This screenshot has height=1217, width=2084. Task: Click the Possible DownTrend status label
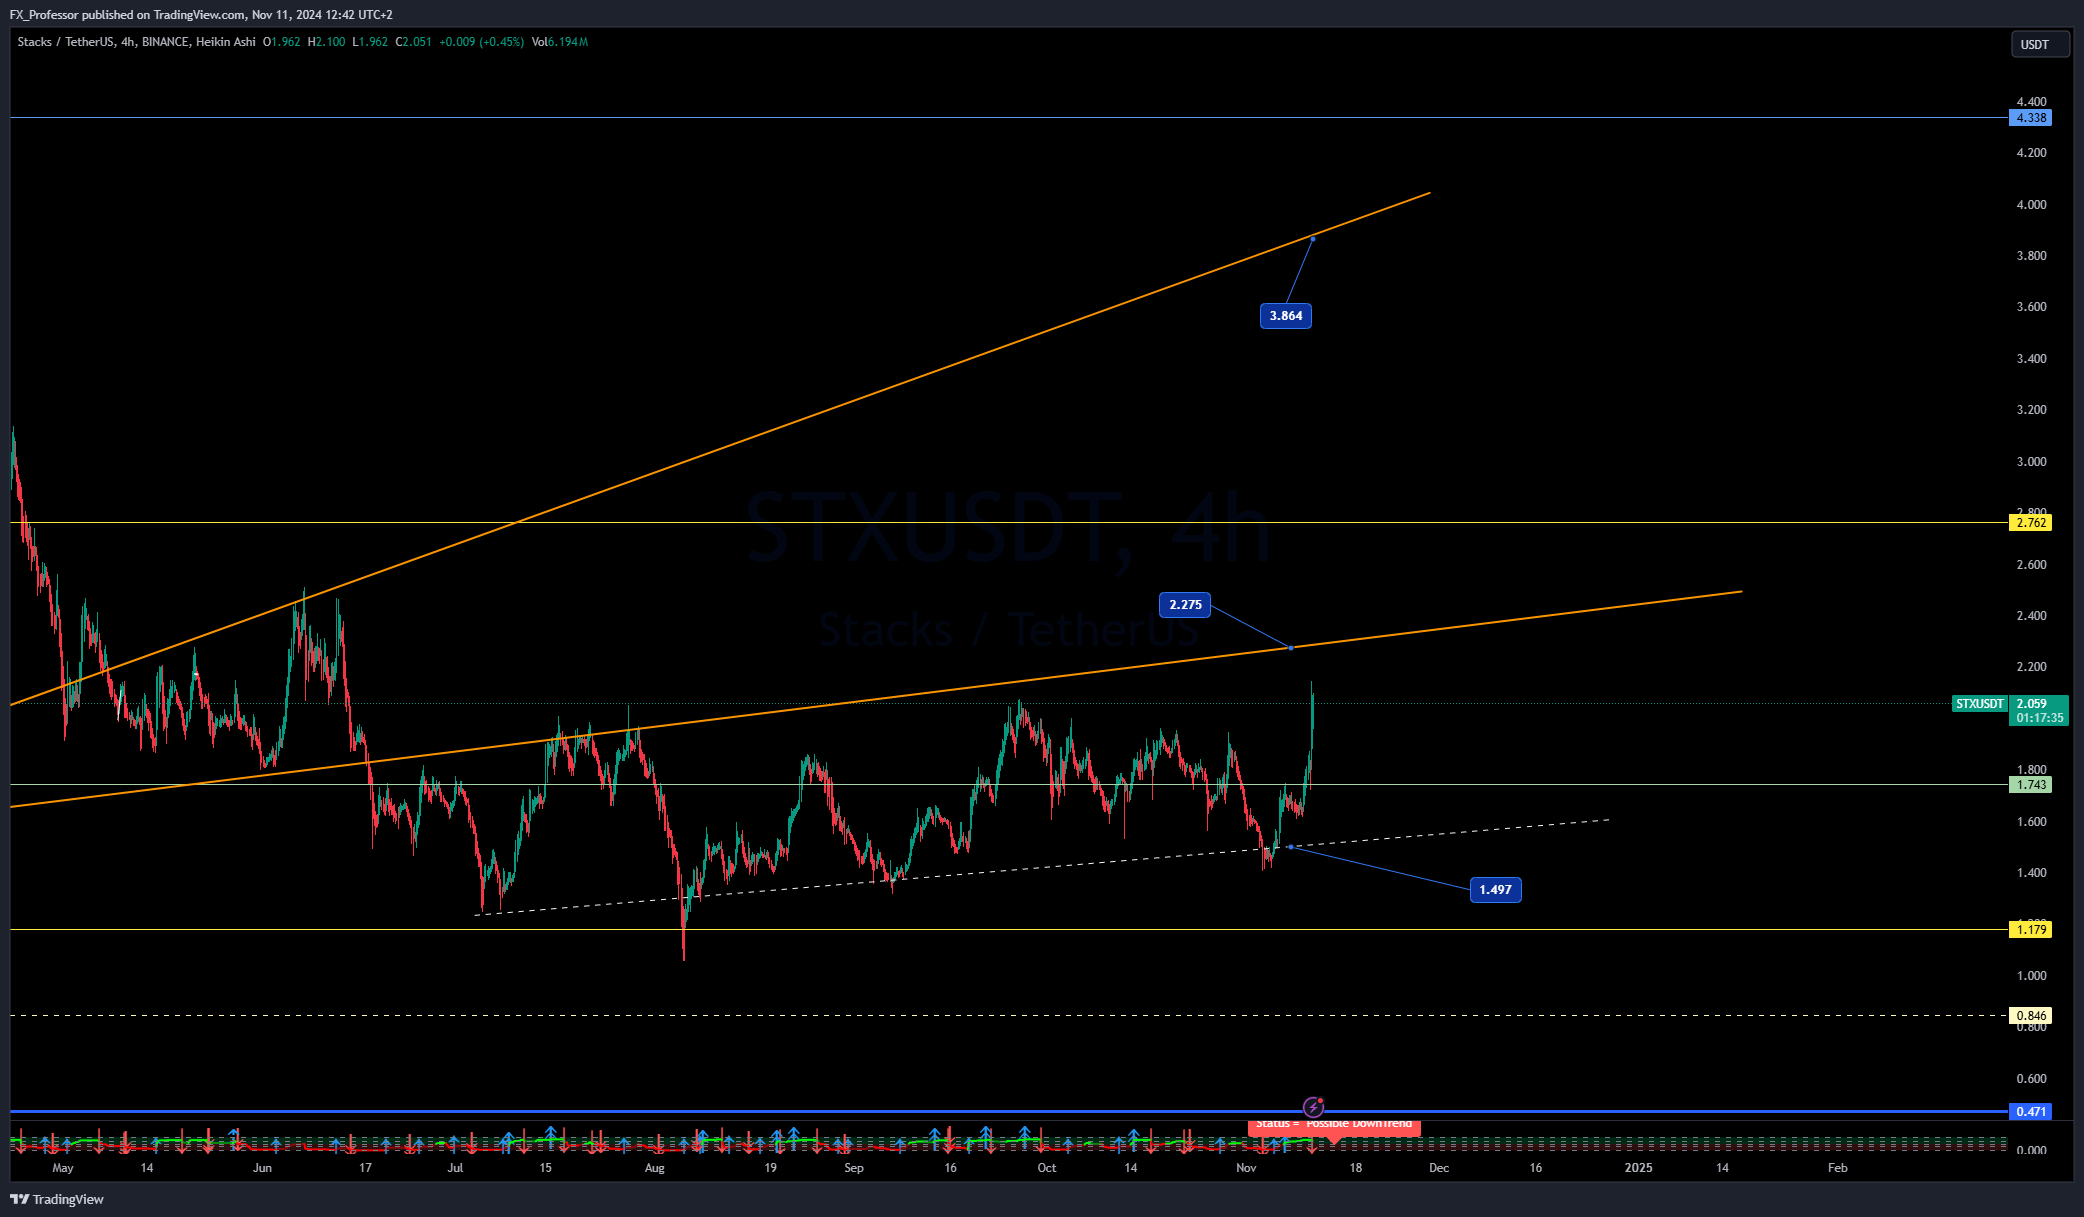[x=1334, y=1125]
